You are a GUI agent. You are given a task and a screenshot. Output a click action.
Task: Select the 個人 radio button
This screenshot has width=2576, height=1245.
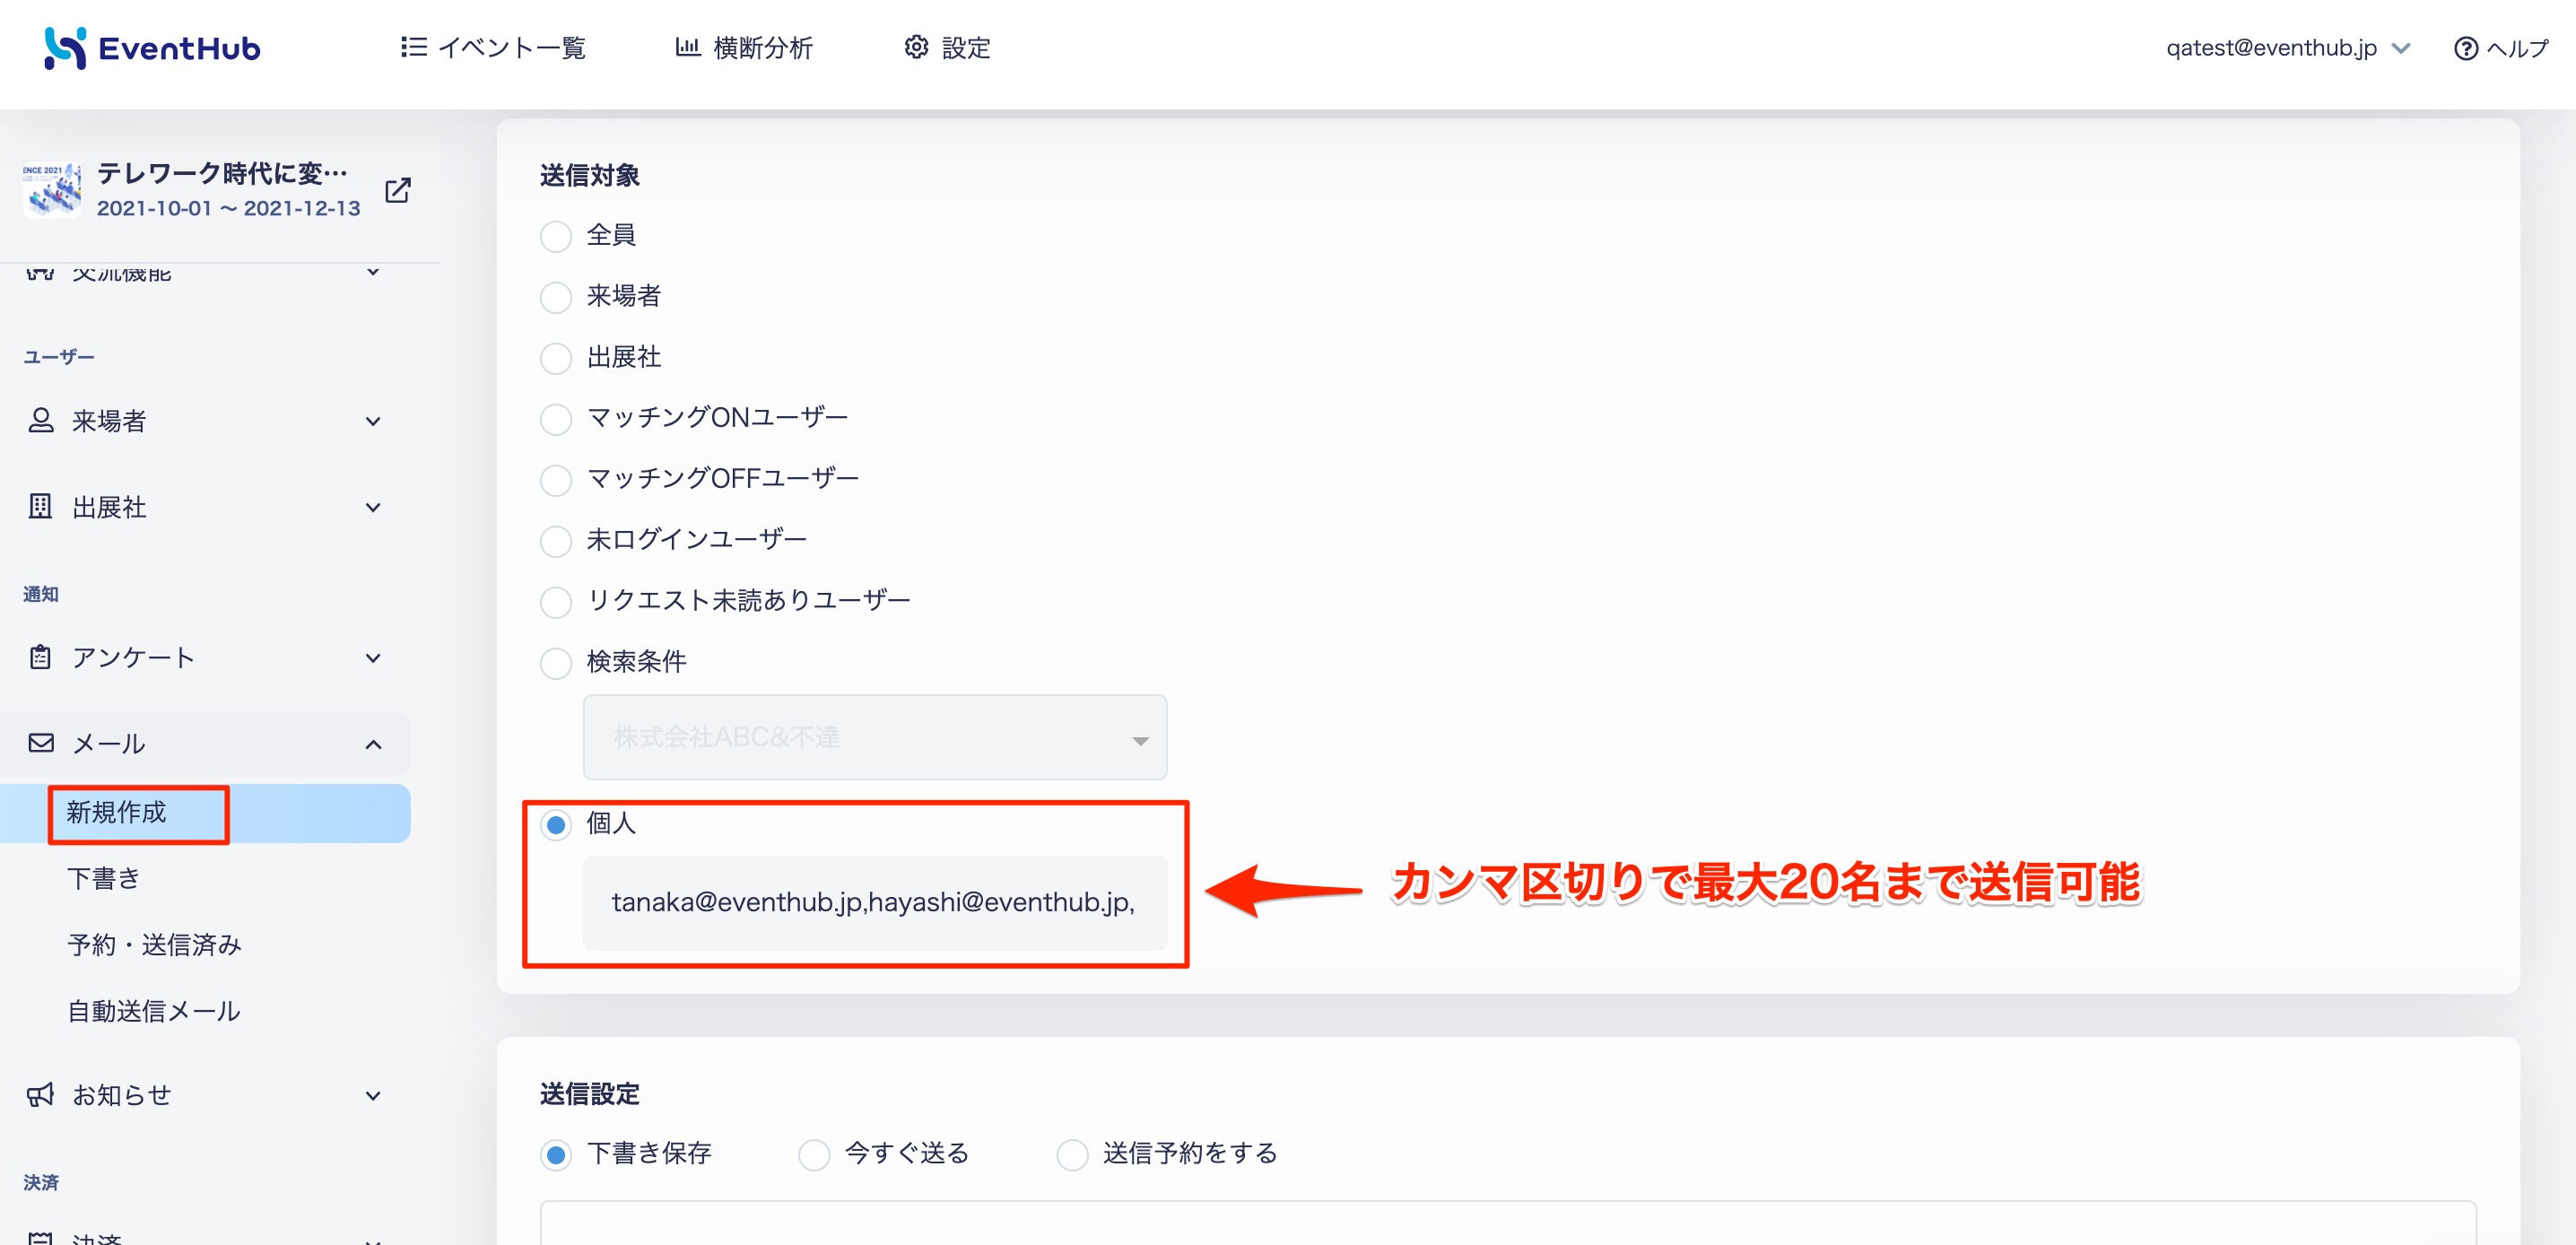point(556,825)
